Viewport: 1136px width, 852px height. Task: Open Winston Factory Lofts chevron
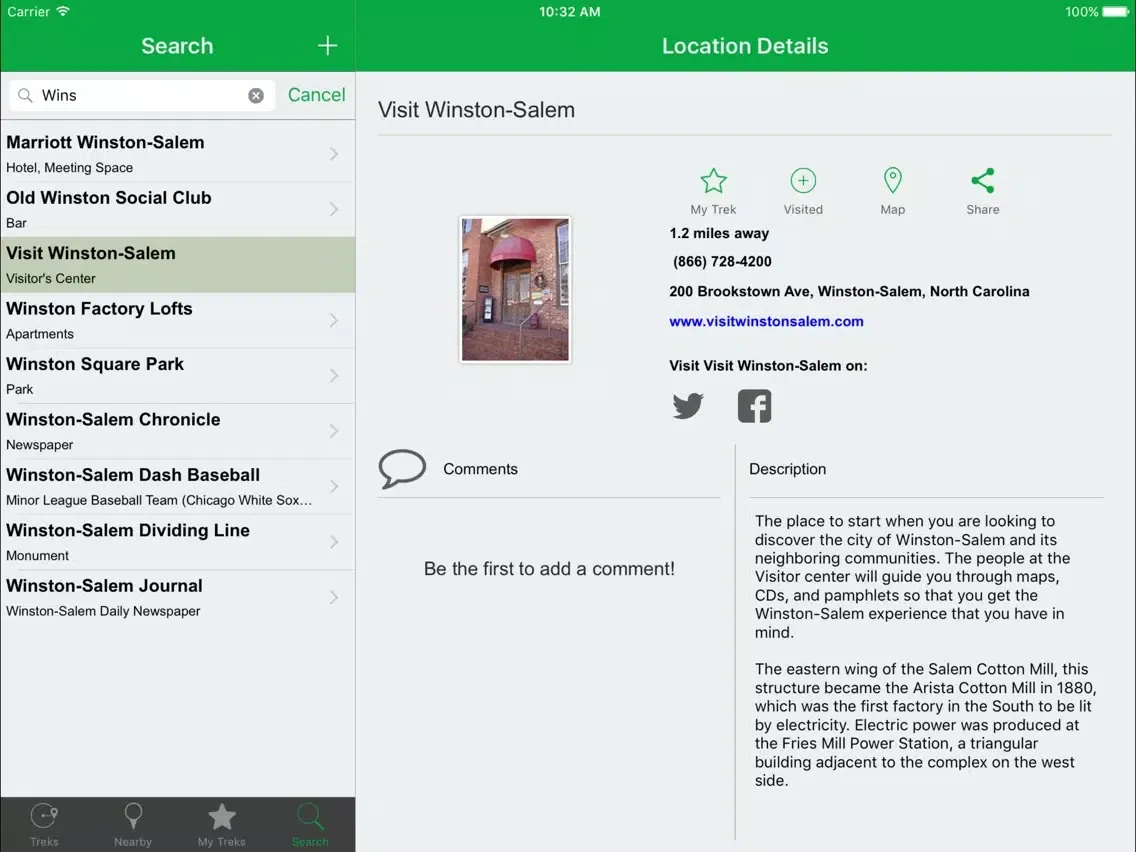[x=334, y=320]
